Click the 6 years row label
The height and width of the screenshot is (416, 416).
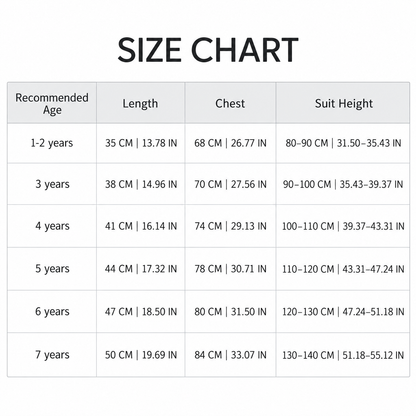[x=52, y=312]
